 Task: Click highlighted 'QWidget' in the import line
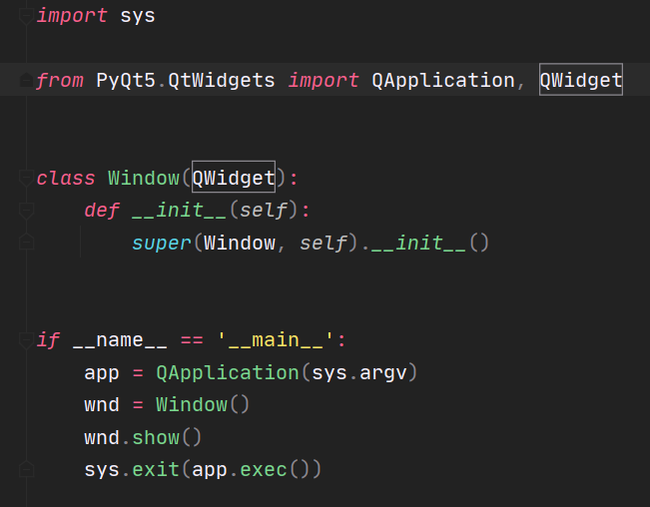(581, 80)
